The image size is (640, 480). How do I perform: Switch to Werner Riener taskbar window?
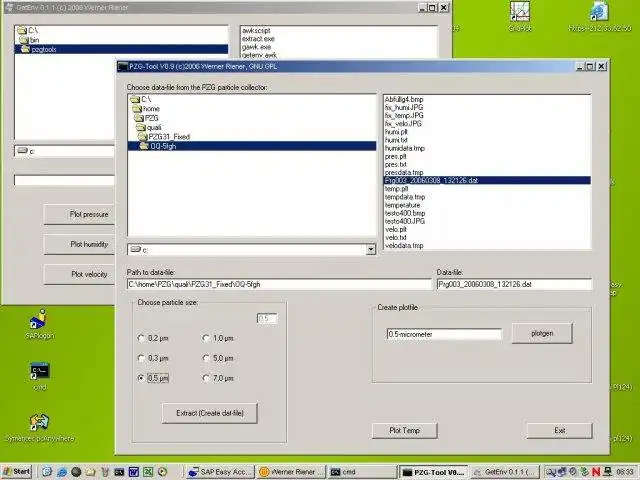291,472
